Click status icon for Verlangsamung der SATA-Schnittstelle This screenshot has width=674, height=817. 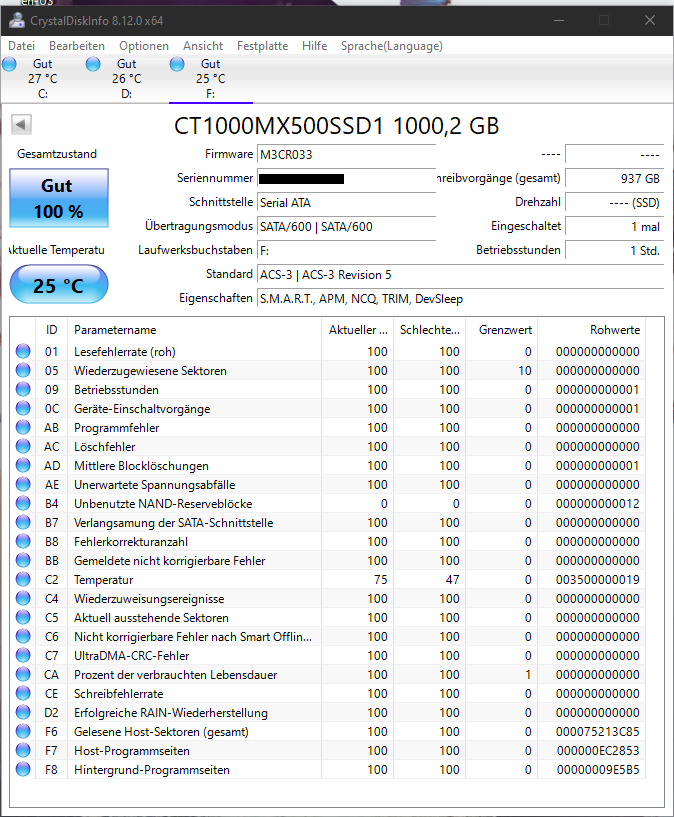point(23,523)
